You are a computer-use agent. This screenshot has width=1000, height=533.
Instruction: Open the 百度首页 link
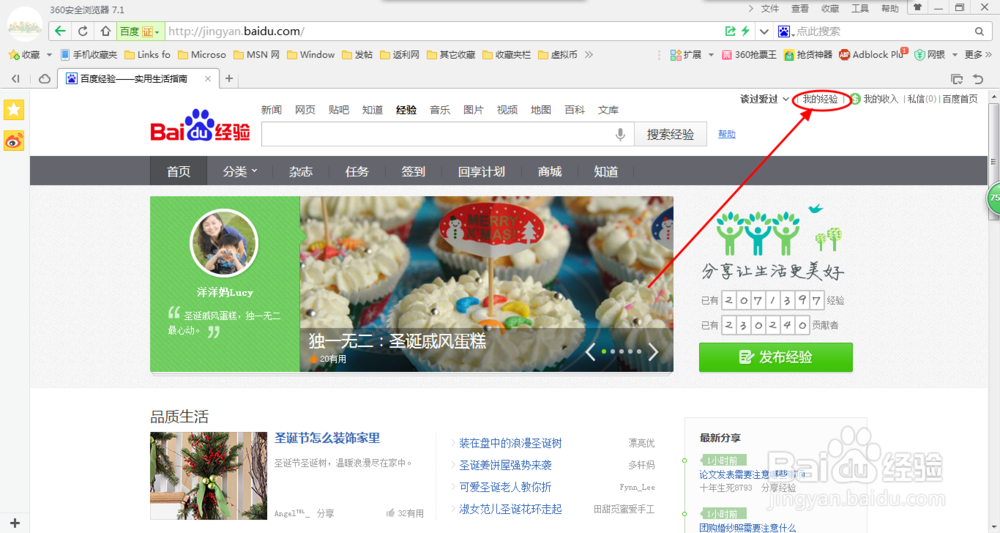coord(960,99)
